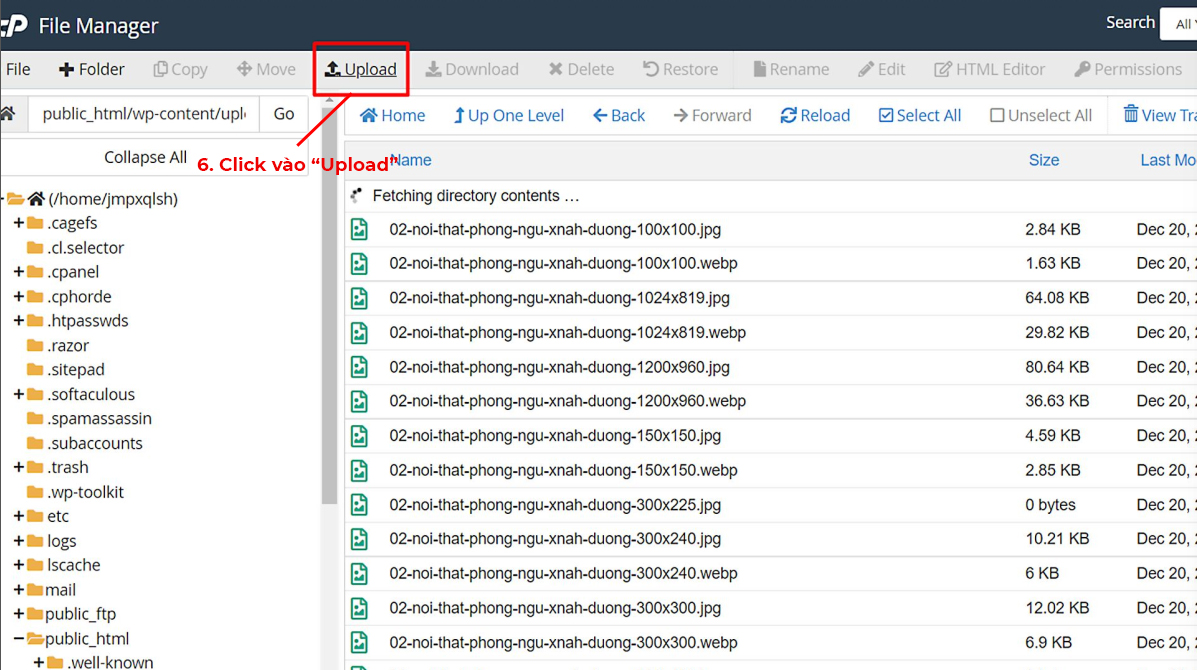Click the Delete toolbar button
Screen dimensions: 1197x670
(x=581, y=69)
